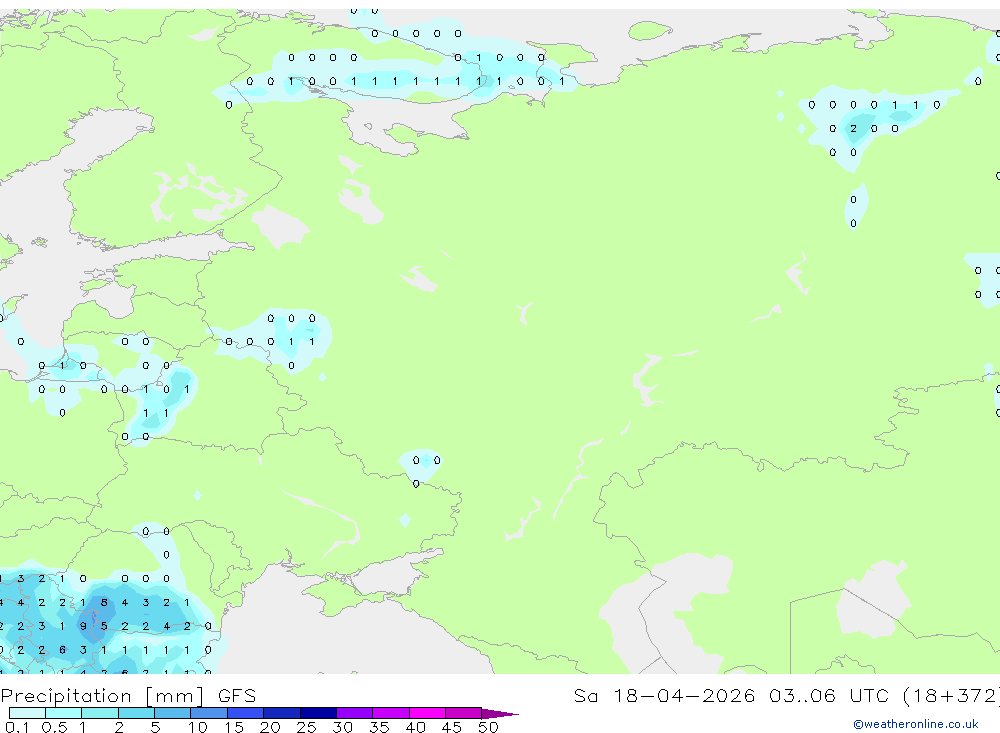This screenshot has height=733, width=1000.
Task: Click the '35' legend scale label
Action: 379,727
